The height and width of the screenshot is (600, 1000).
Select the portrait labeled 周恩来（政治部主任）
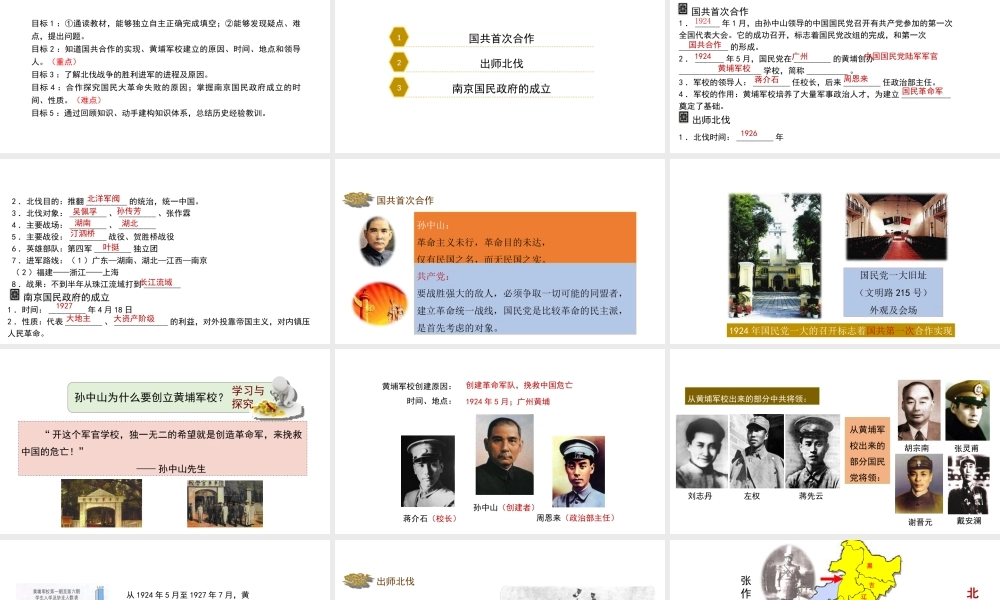[x=578, y=472]
